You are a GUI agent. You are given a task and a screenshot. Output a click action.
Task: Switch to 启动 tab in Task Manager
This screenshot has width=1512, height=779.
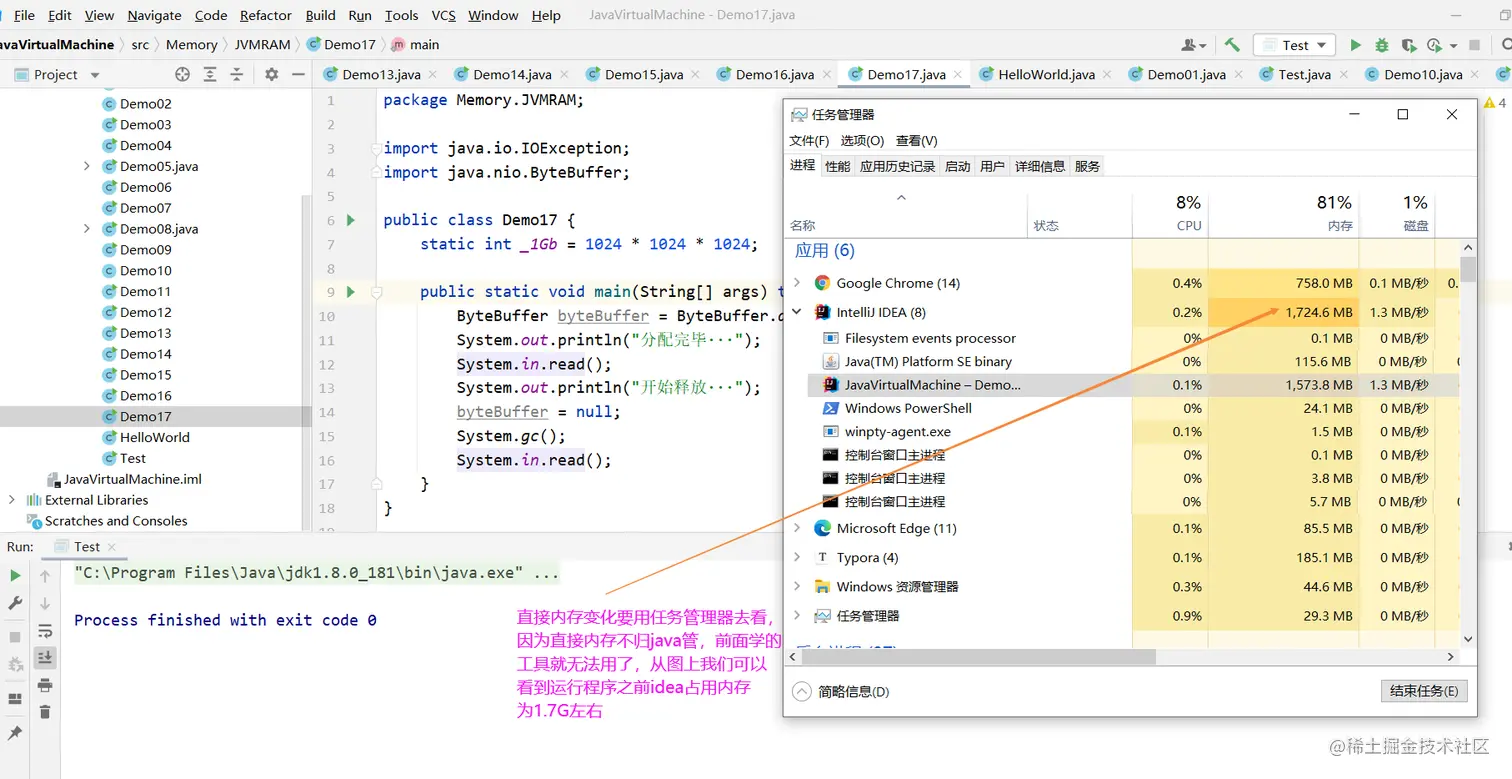[x=958, y=166]
